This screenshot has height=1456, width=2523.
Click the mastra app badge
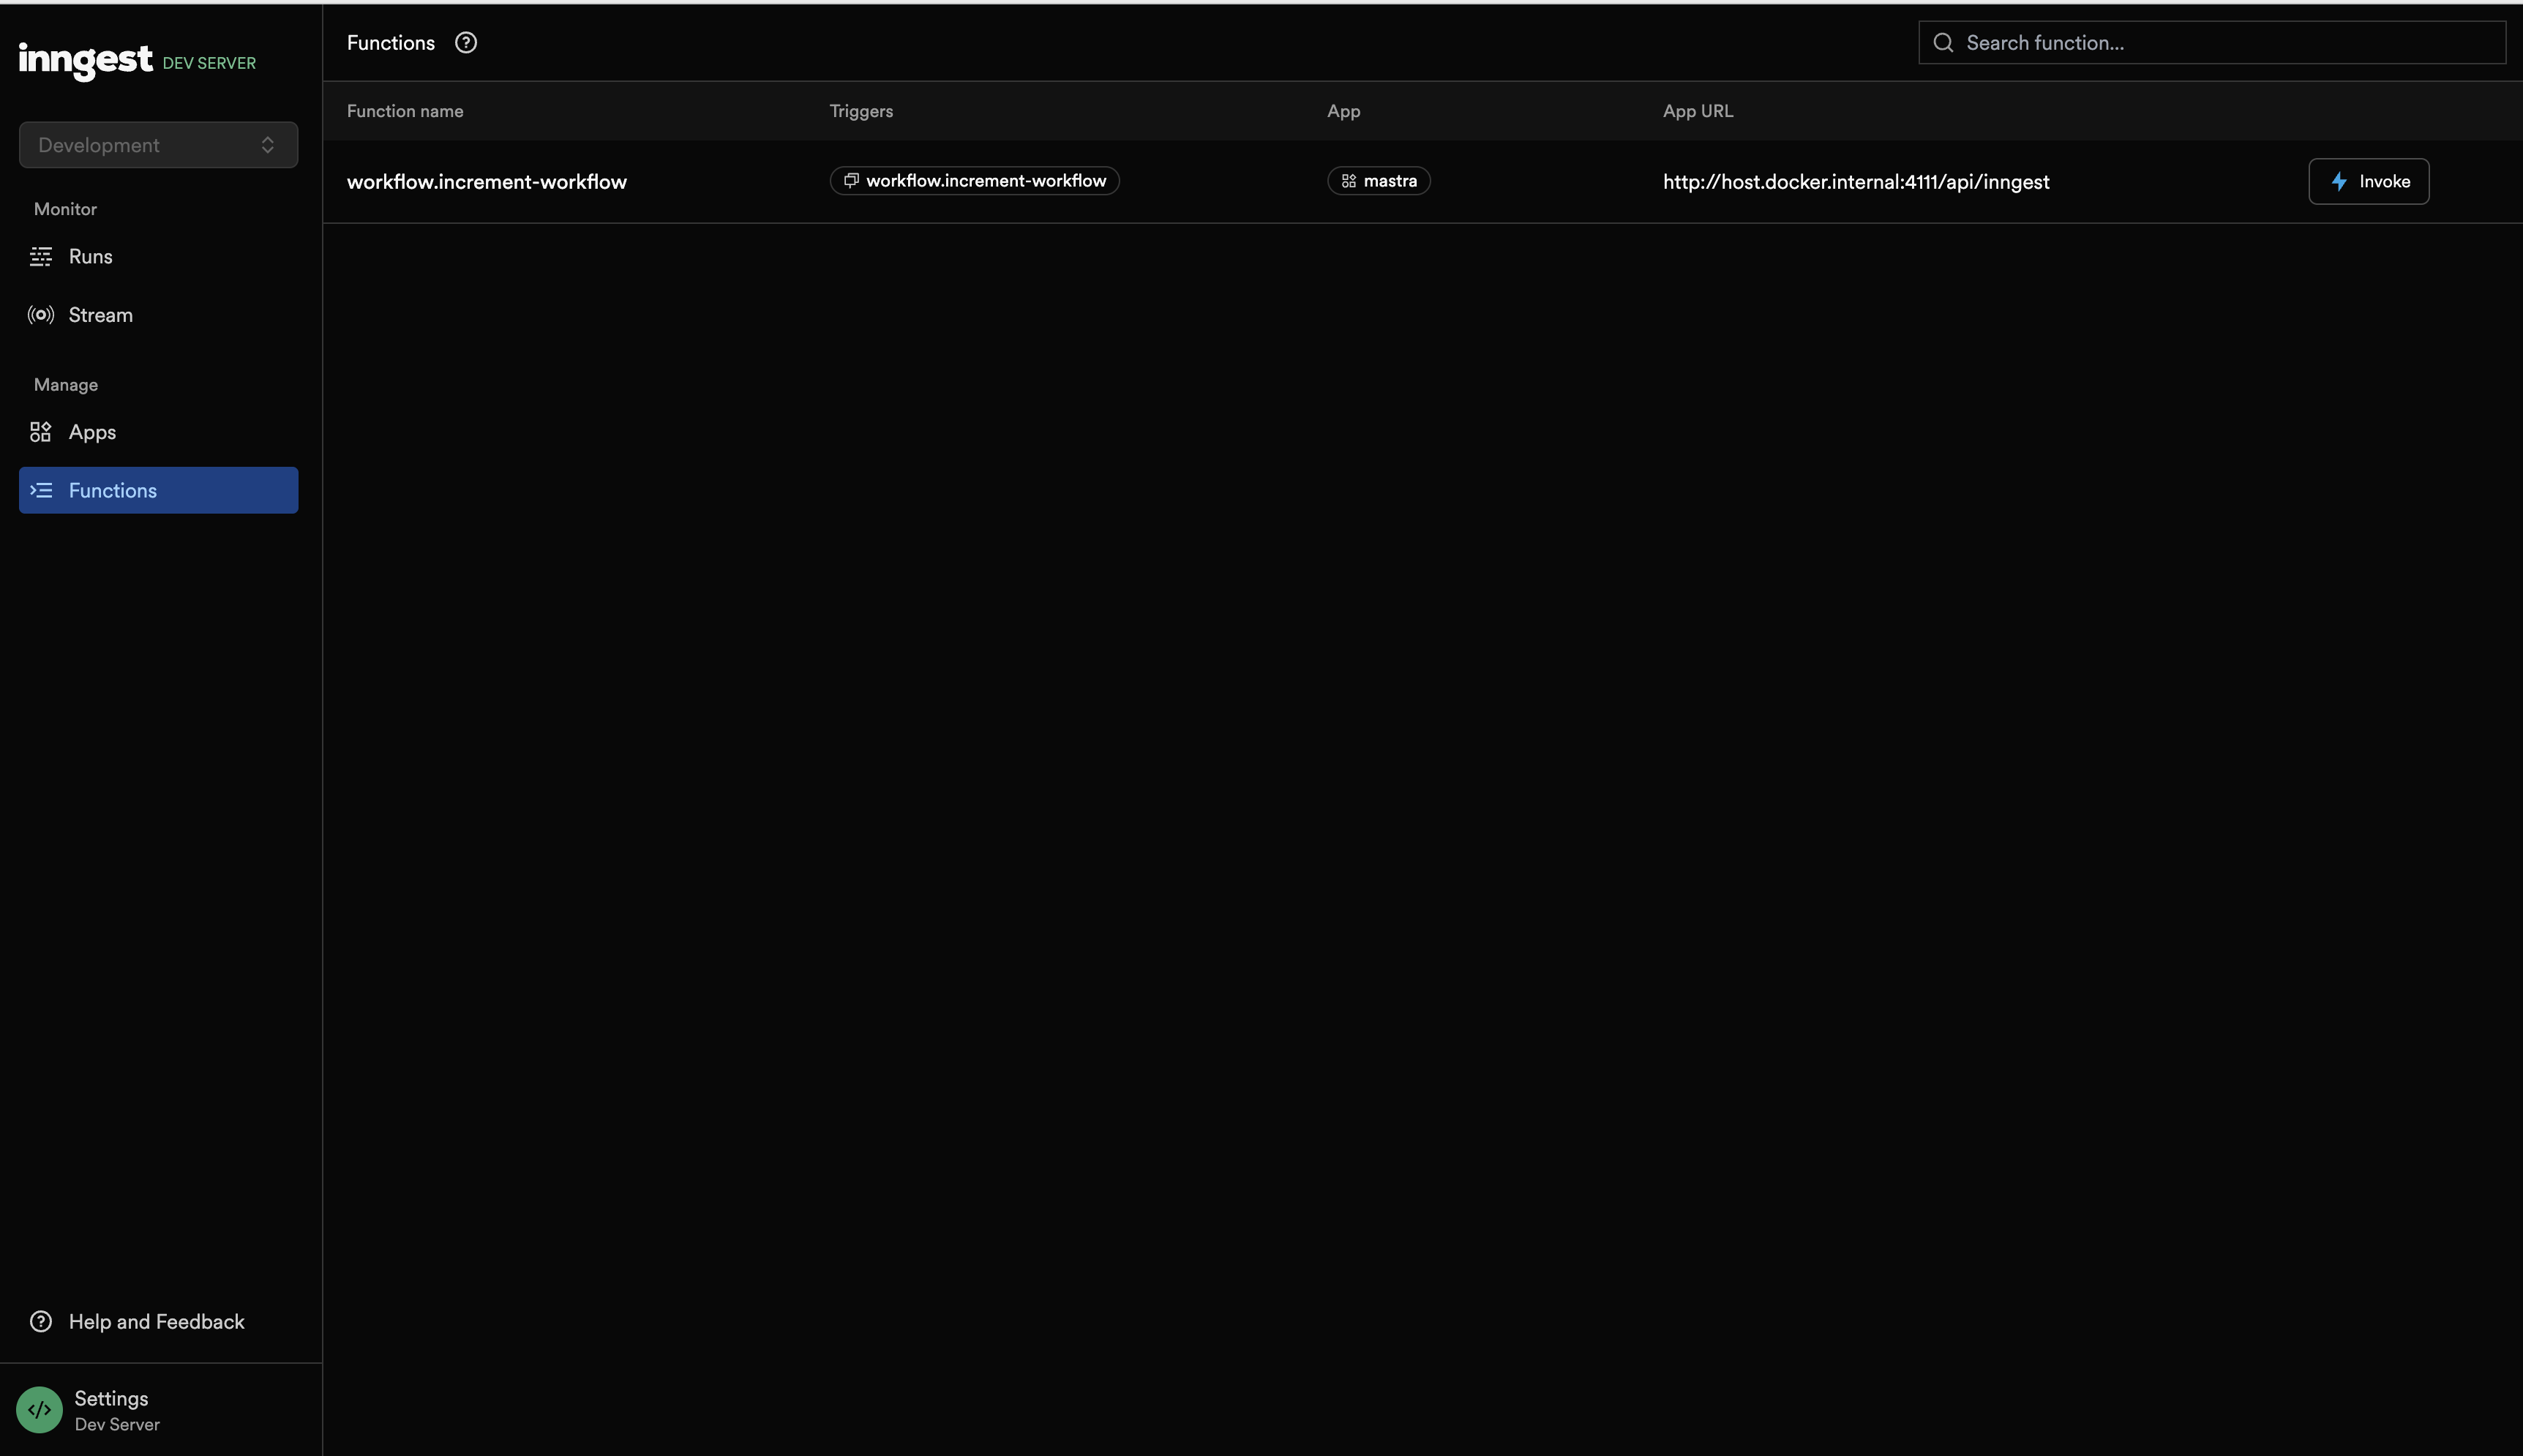1378,181
